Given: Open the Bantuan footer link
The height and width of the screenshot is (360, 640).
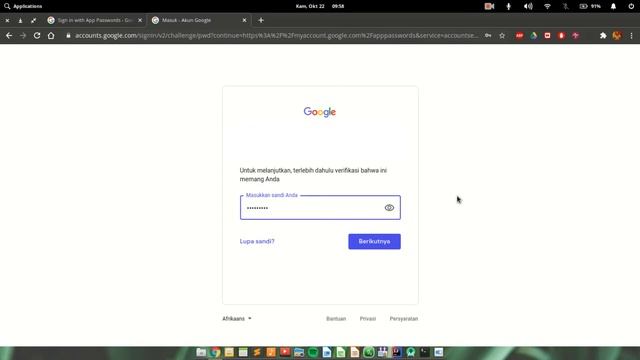Looking at the screenshot, I should pyautogui.click(x=336, y=318).
